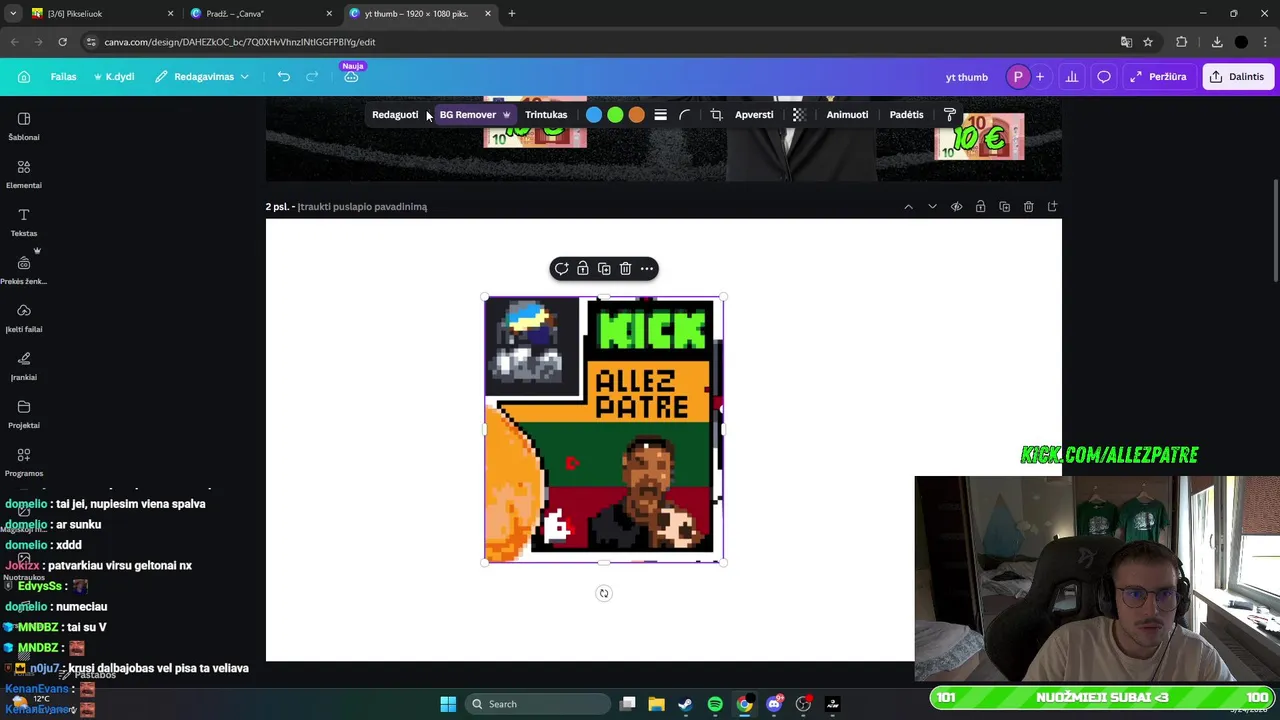
Task: Delete selected image with floating trash icon
Action: (x=626, y=269)
